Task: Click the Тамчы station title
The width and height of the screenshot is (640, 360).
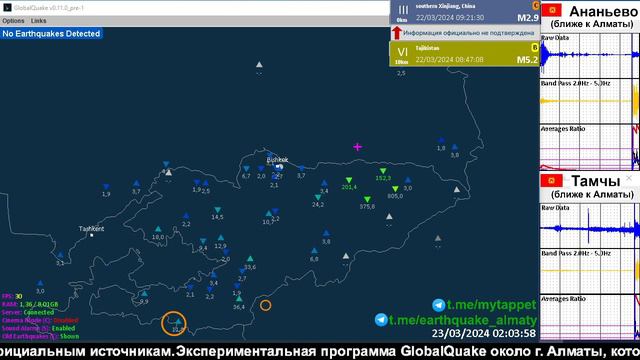Action: tap(596, 181)
